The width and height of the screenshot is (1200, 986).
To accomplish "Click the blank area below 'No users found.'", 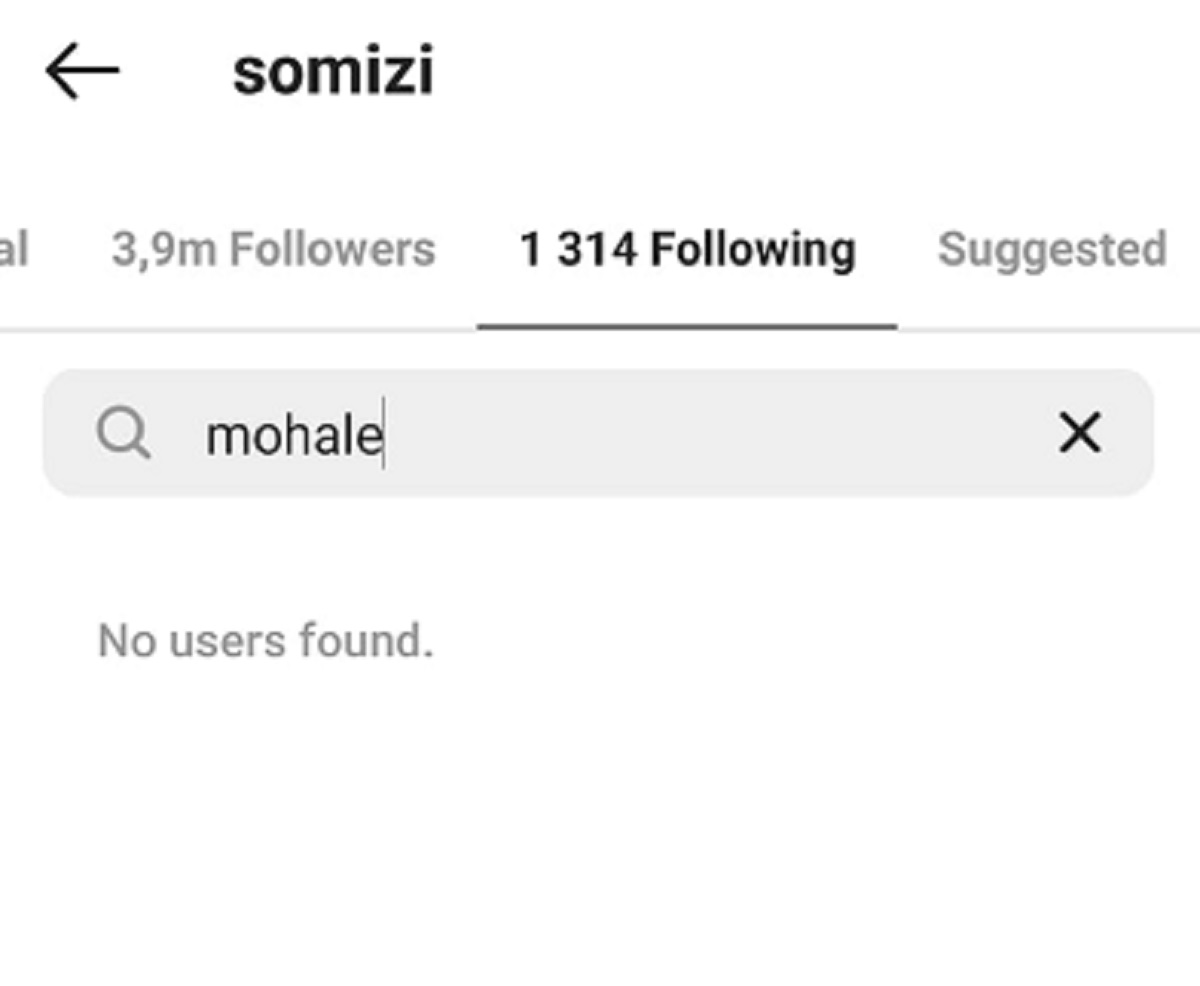I will click(600, 820).
